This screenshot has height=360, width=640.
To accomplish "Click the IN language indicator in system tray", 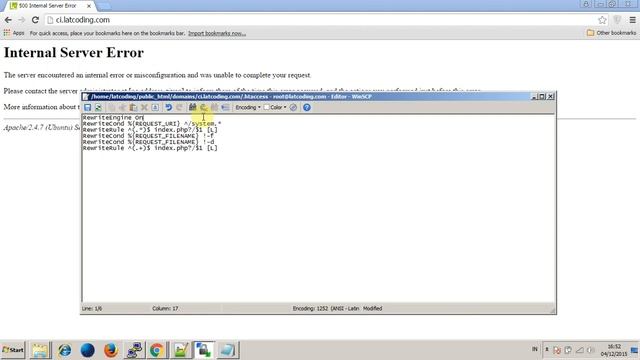I will point(534,349).
